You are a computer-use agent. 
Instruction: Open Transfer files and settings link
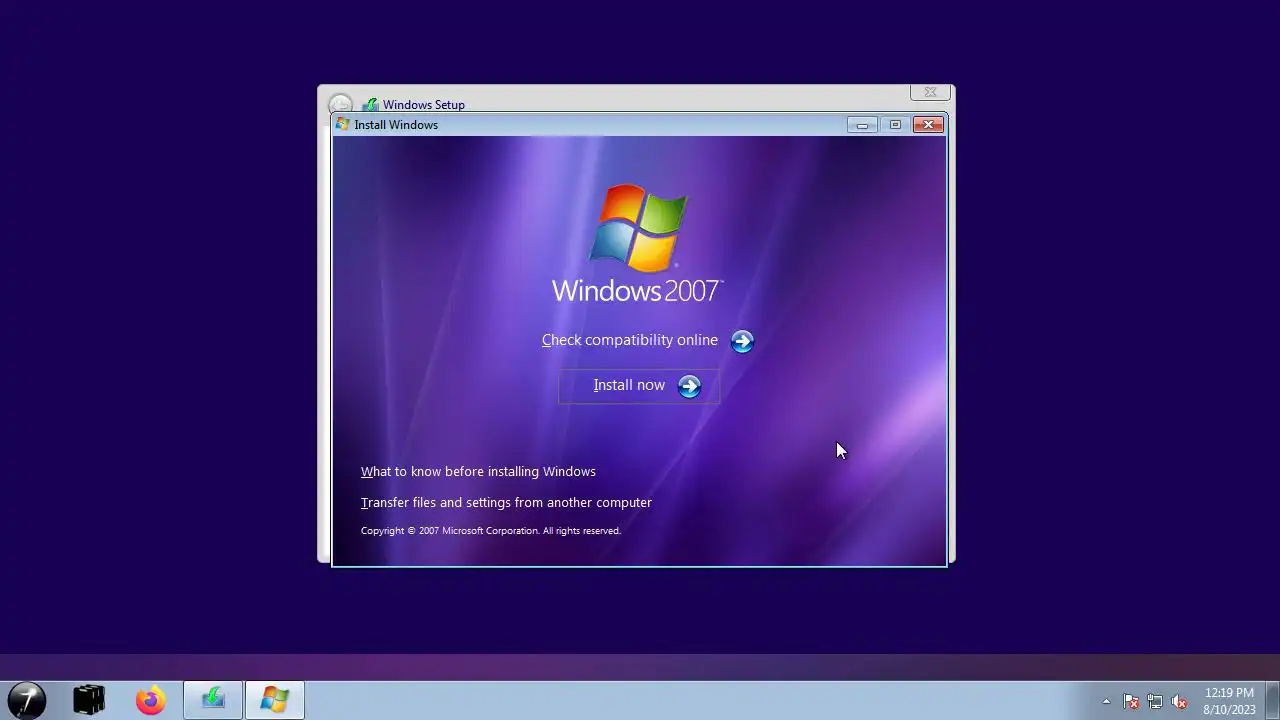(506, 502)
